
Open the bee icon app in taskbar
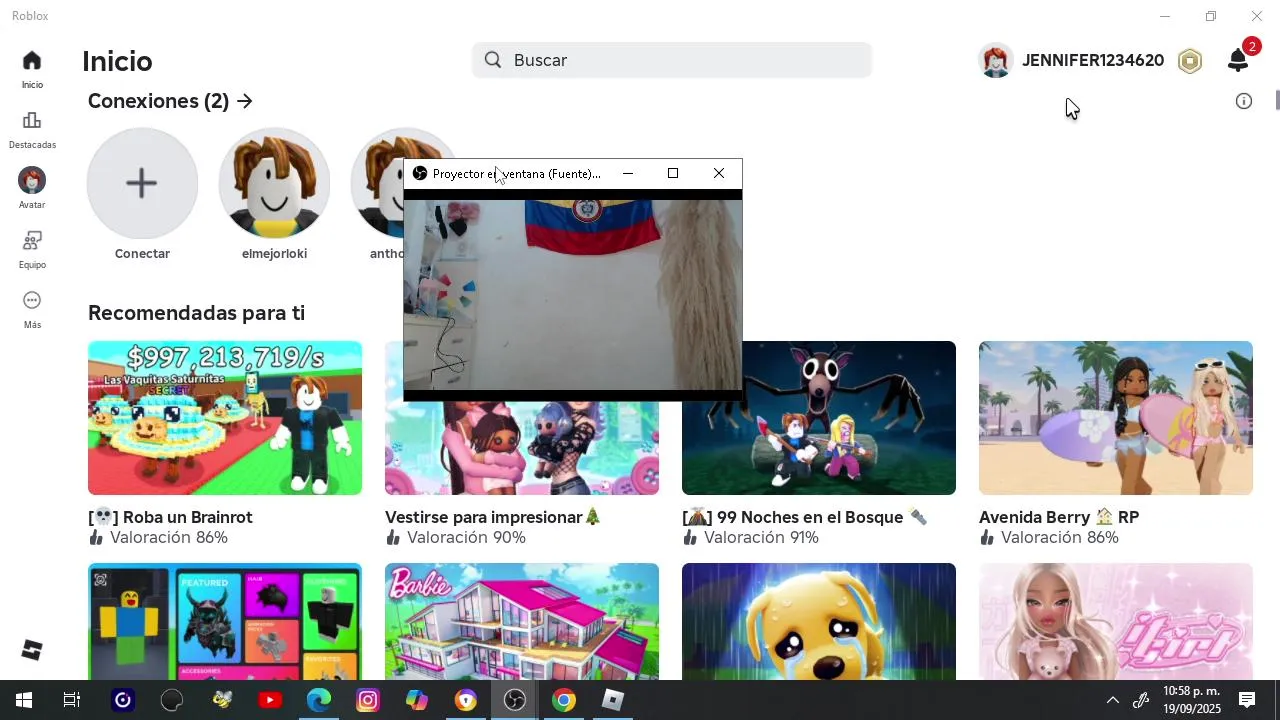click(x=221, y=700)
